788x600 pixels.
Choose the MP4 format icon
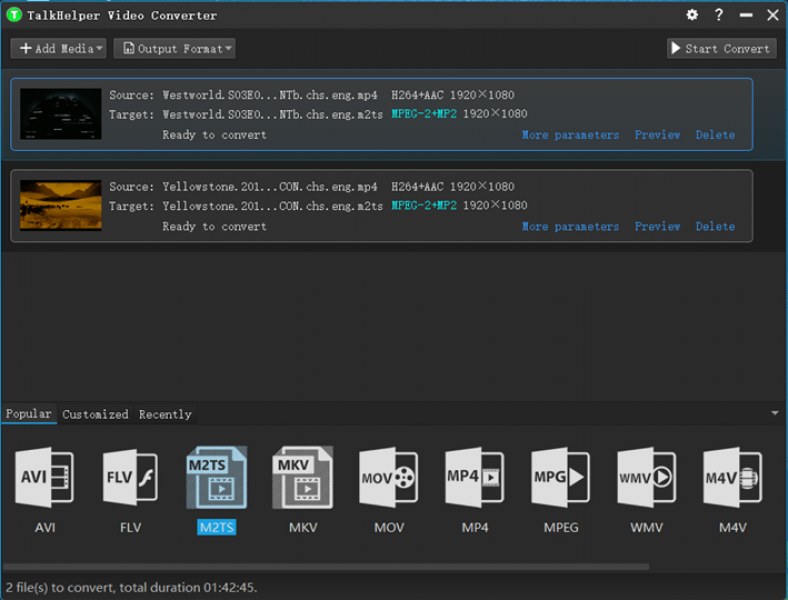[474, 479]
